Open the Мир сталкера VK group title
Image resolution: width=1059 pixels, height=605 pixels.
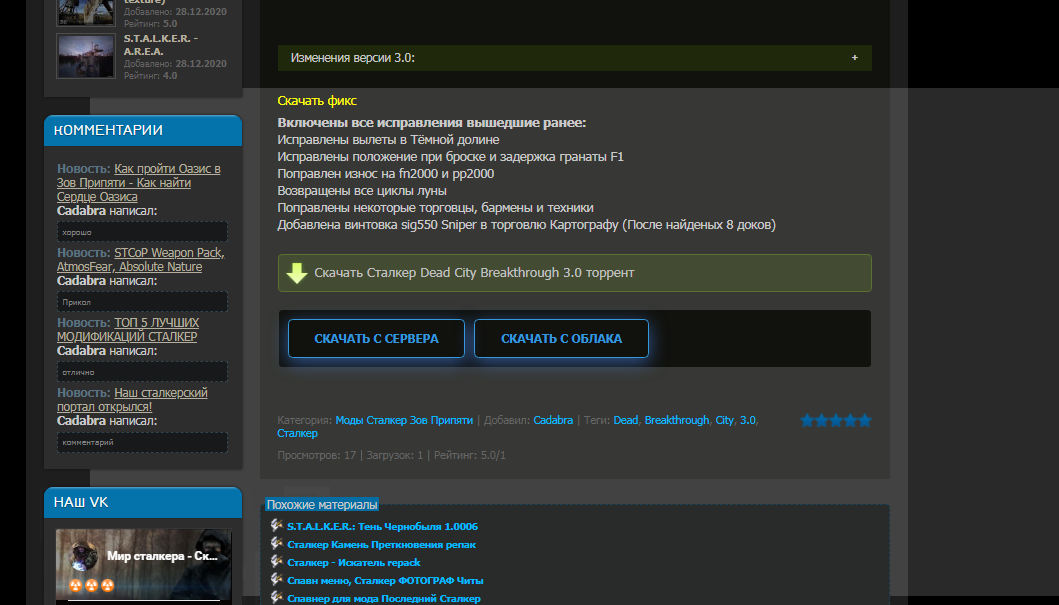click(x=162, y=556)
